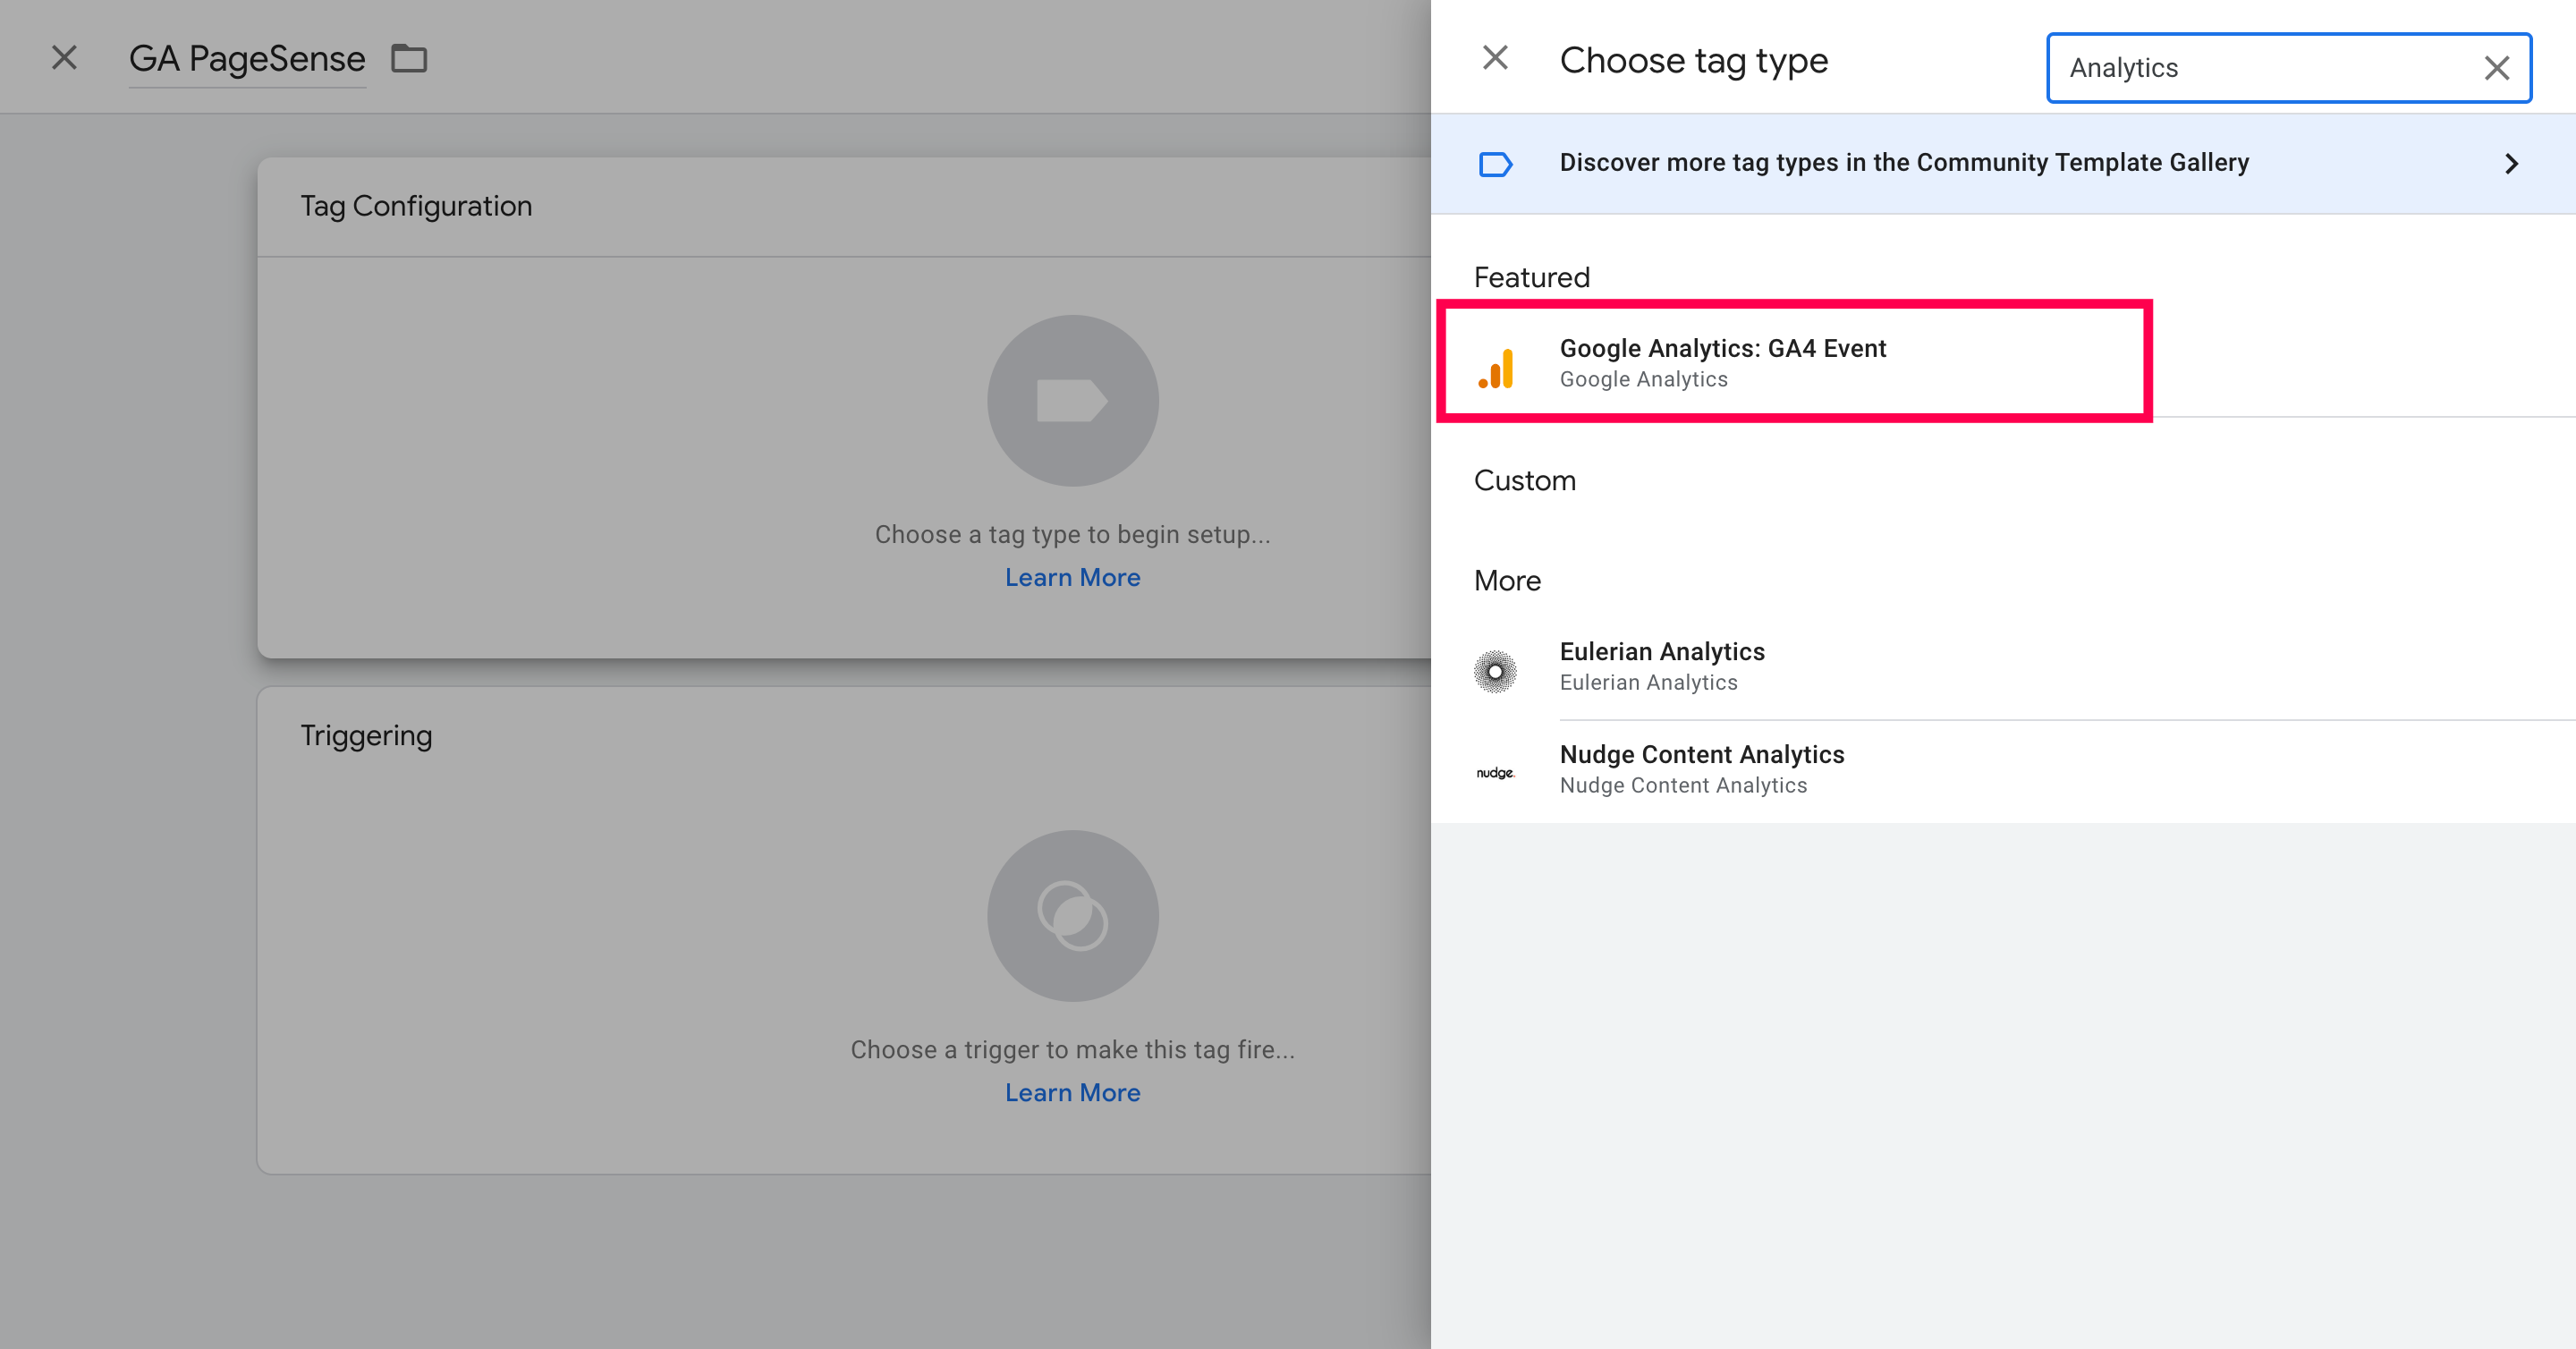Image resolution: width=2576 pixels, height=1349 pixels.
Task: Click the Triggering placeholder circles icon
Action: click(x=1072, y=916)
